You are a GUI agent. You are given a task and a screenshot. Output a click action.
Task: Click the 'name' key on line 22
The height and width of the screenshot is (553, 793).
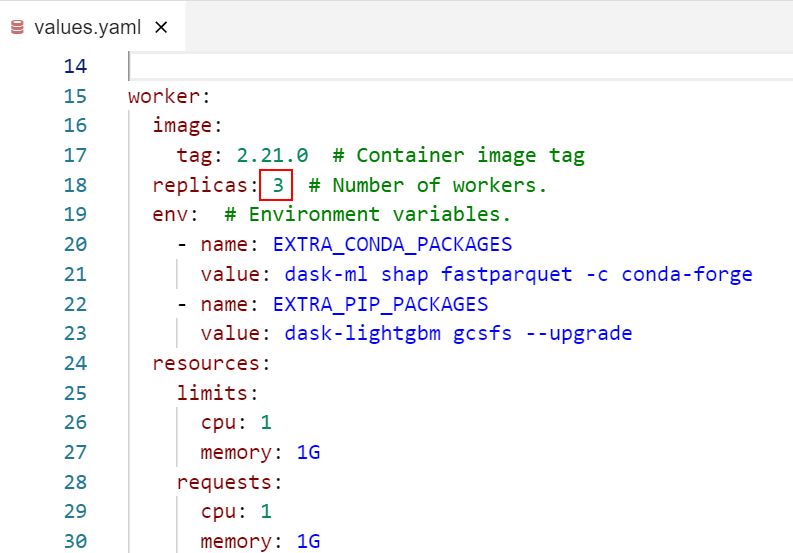[224, 305]
